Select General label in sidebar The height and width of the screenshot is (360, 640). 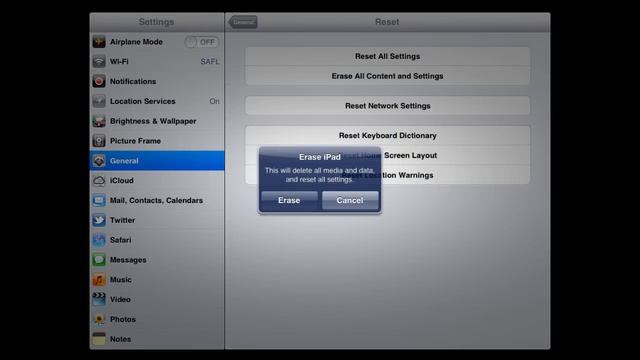[x=124, y=161]
